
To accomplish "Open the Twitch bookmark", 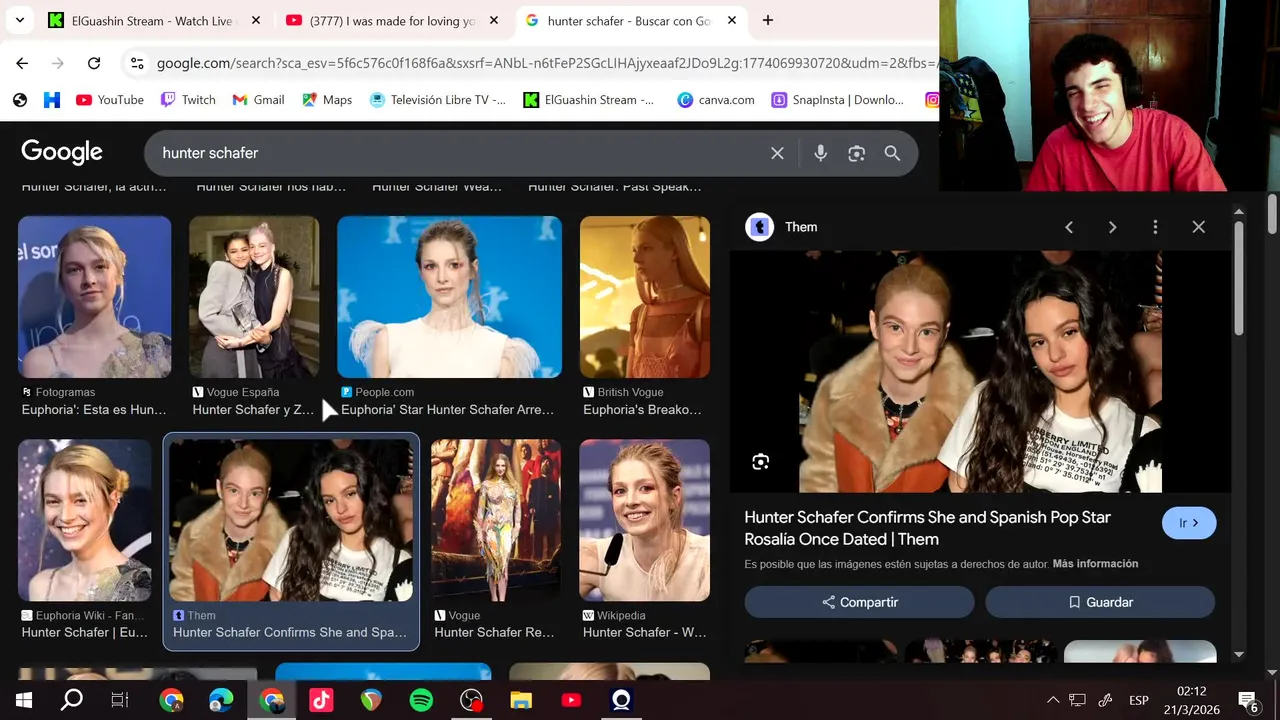I will pos(188,100).
